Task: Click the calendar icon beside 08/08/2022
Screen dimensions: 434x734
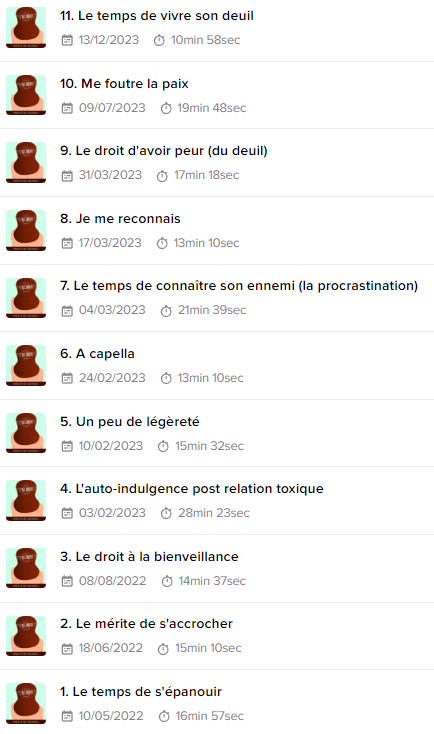Action: coord(67,581)
